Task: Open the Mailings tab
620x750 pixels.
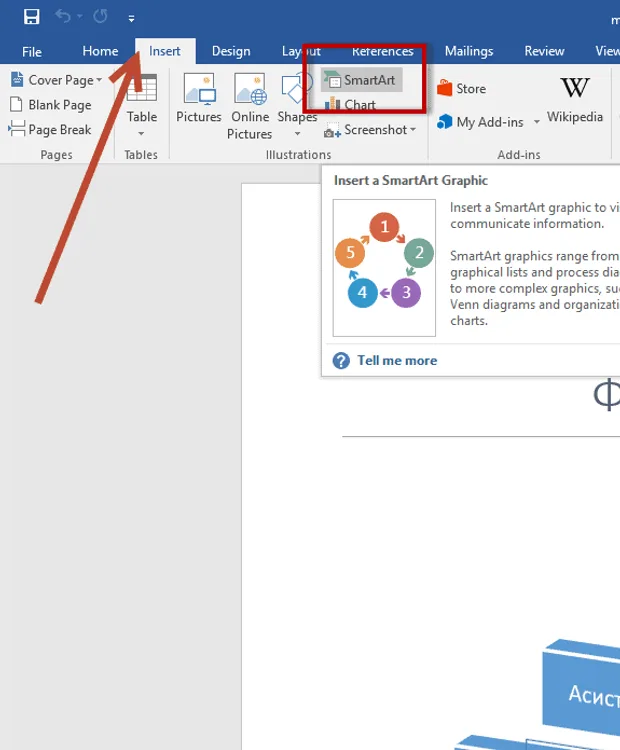Action: click(x=469, y=51)
